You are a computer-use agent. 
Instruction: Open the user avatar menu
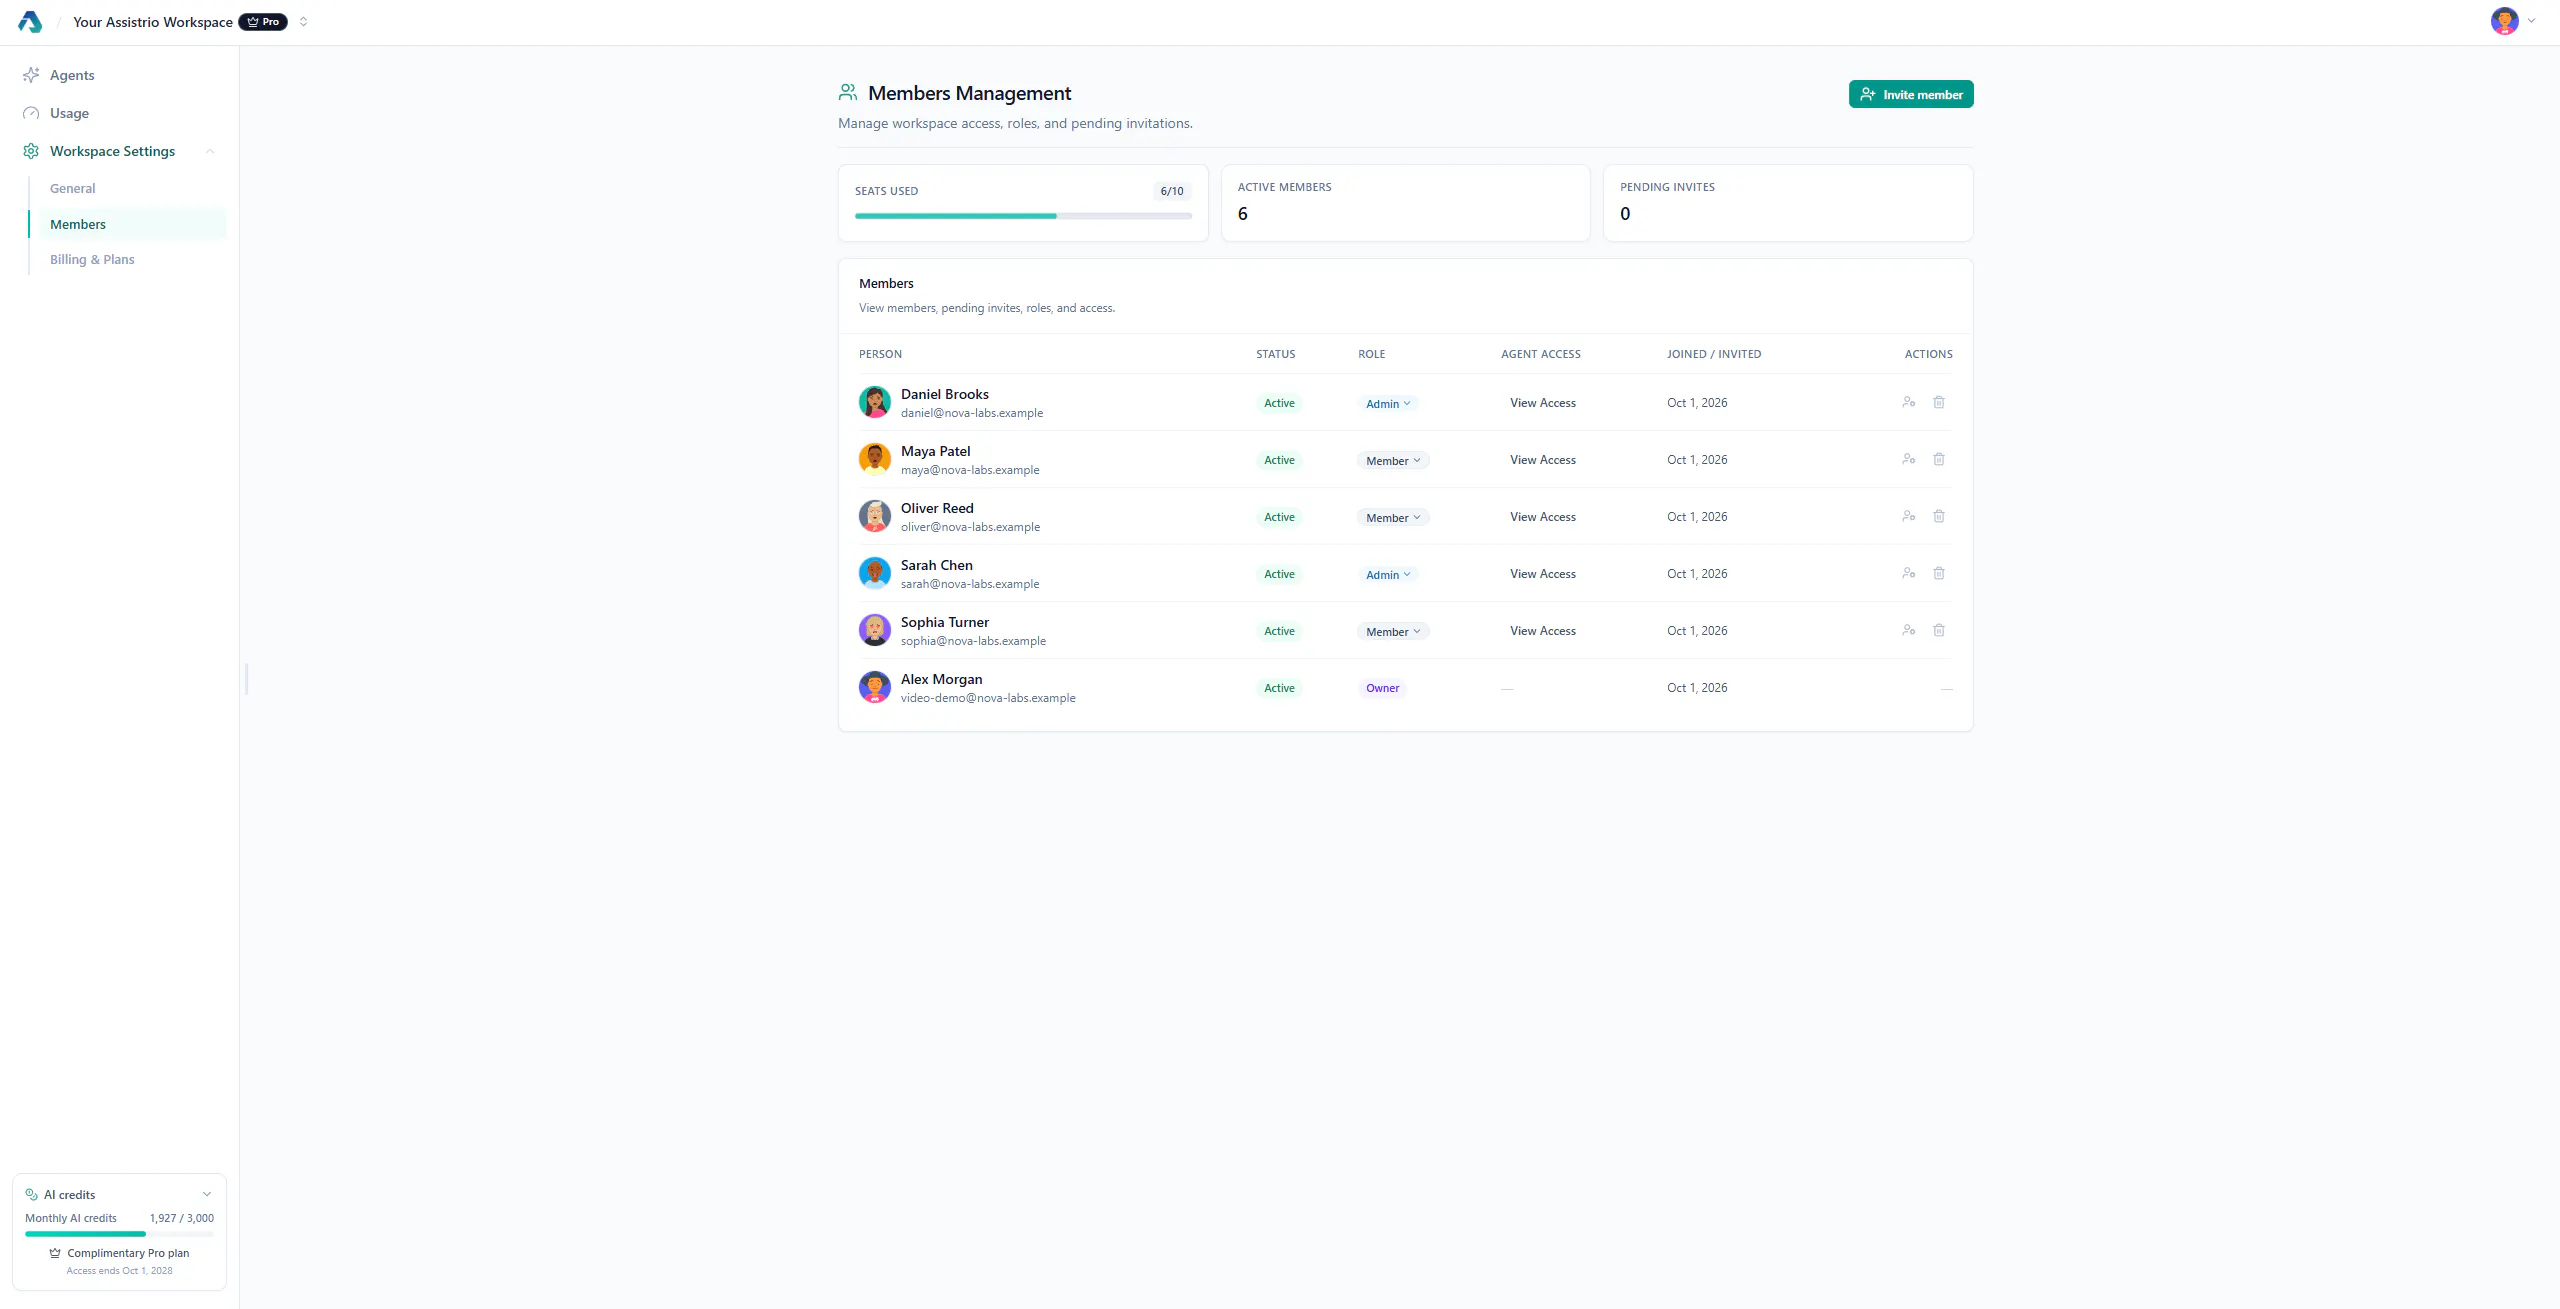click(x=2512, y=21)
